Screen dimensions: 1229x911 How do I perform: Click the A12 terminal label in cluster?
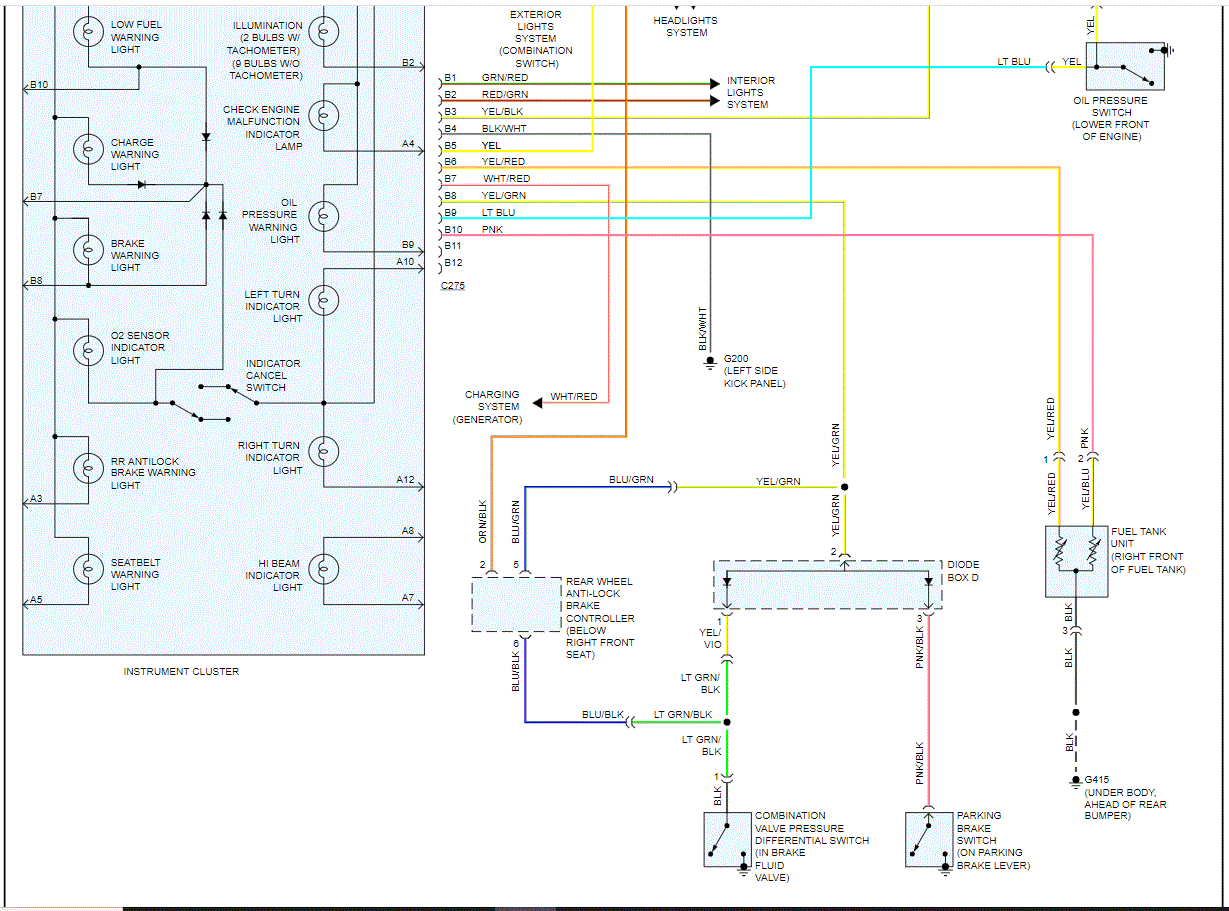405,480
